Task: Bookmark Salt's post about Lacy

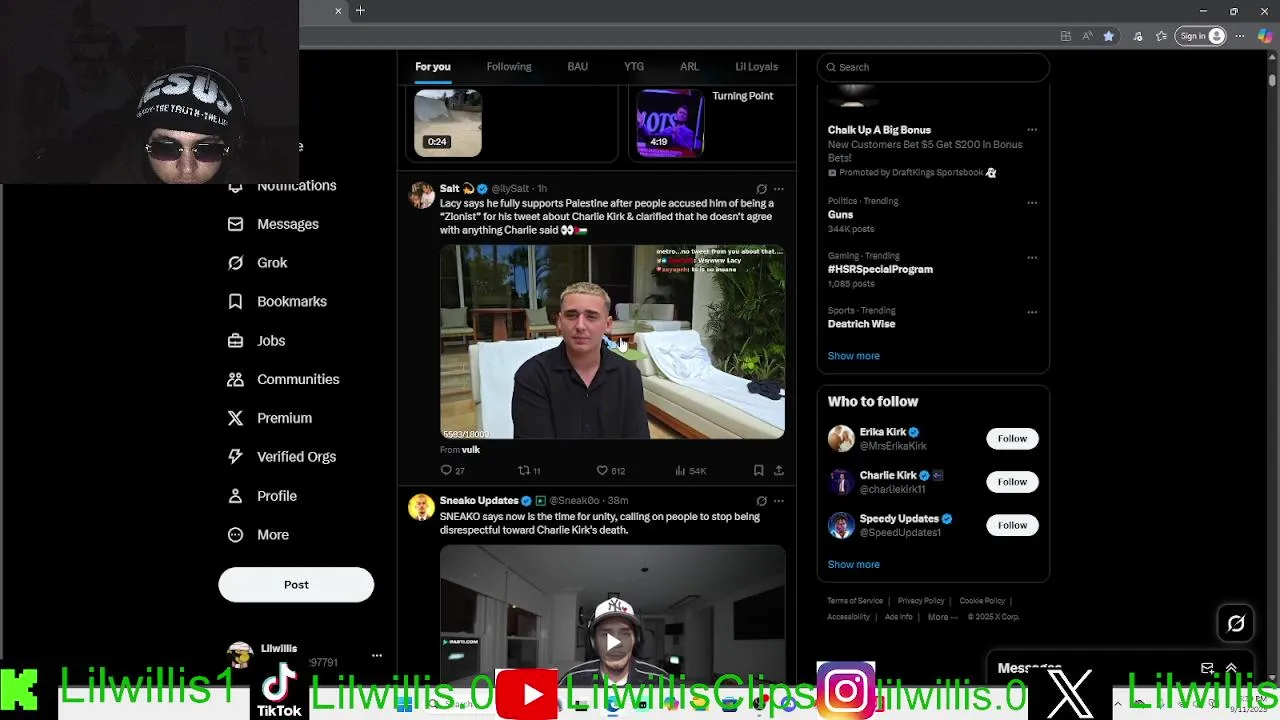Action: [758, 470]
